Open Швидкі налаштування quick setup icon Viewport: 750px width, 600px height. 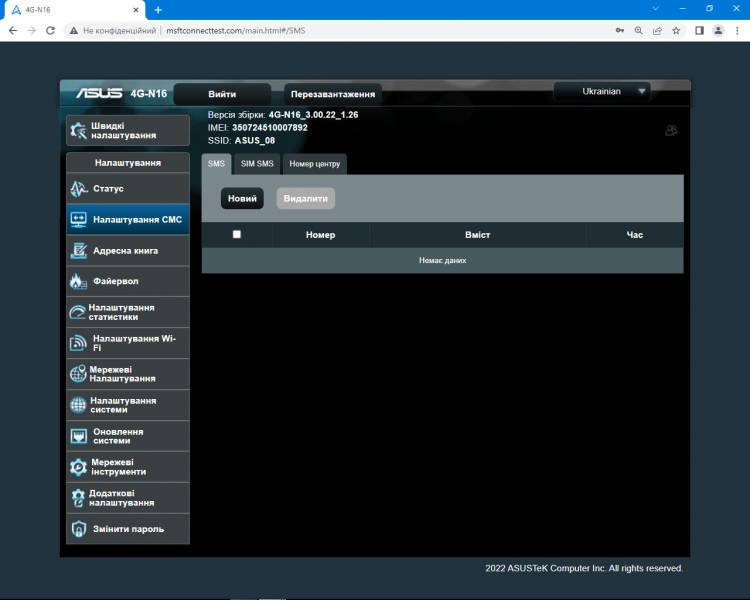[78, 130]
